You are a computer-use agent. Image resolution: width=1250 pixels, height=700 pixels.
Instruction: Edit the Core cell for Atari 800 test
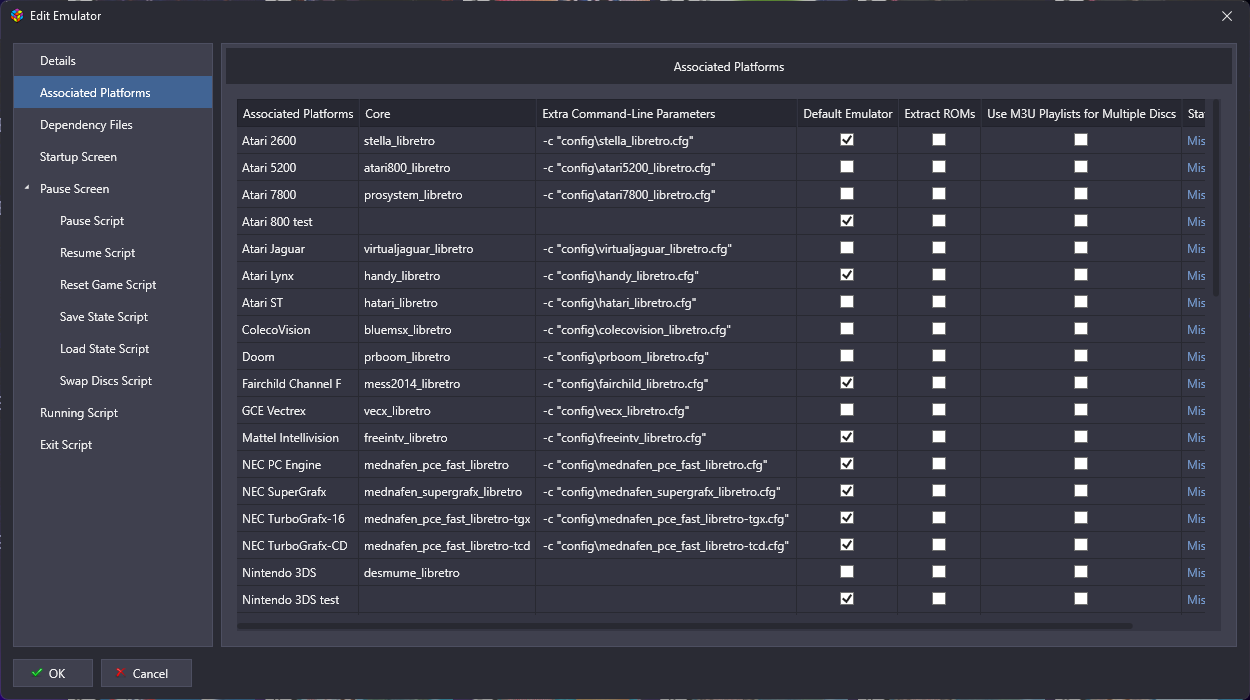446,221
